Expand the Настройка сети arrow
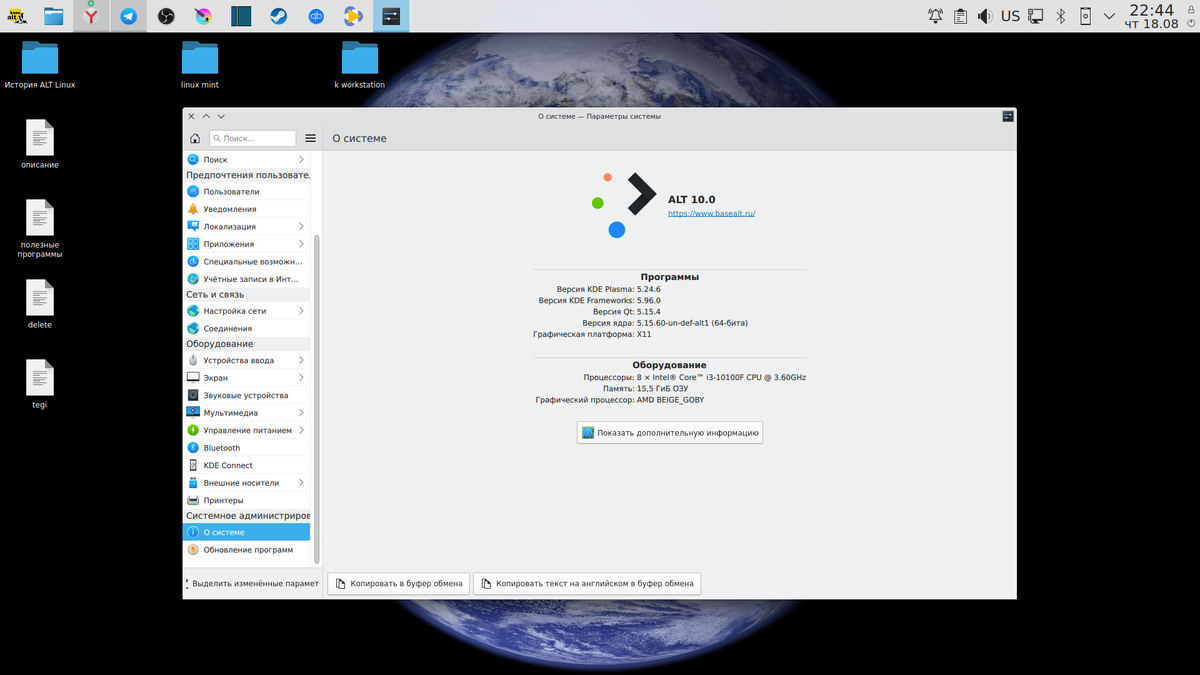Screen dimensions: 1200x675 pyautogui.click(x=301, y=311)
